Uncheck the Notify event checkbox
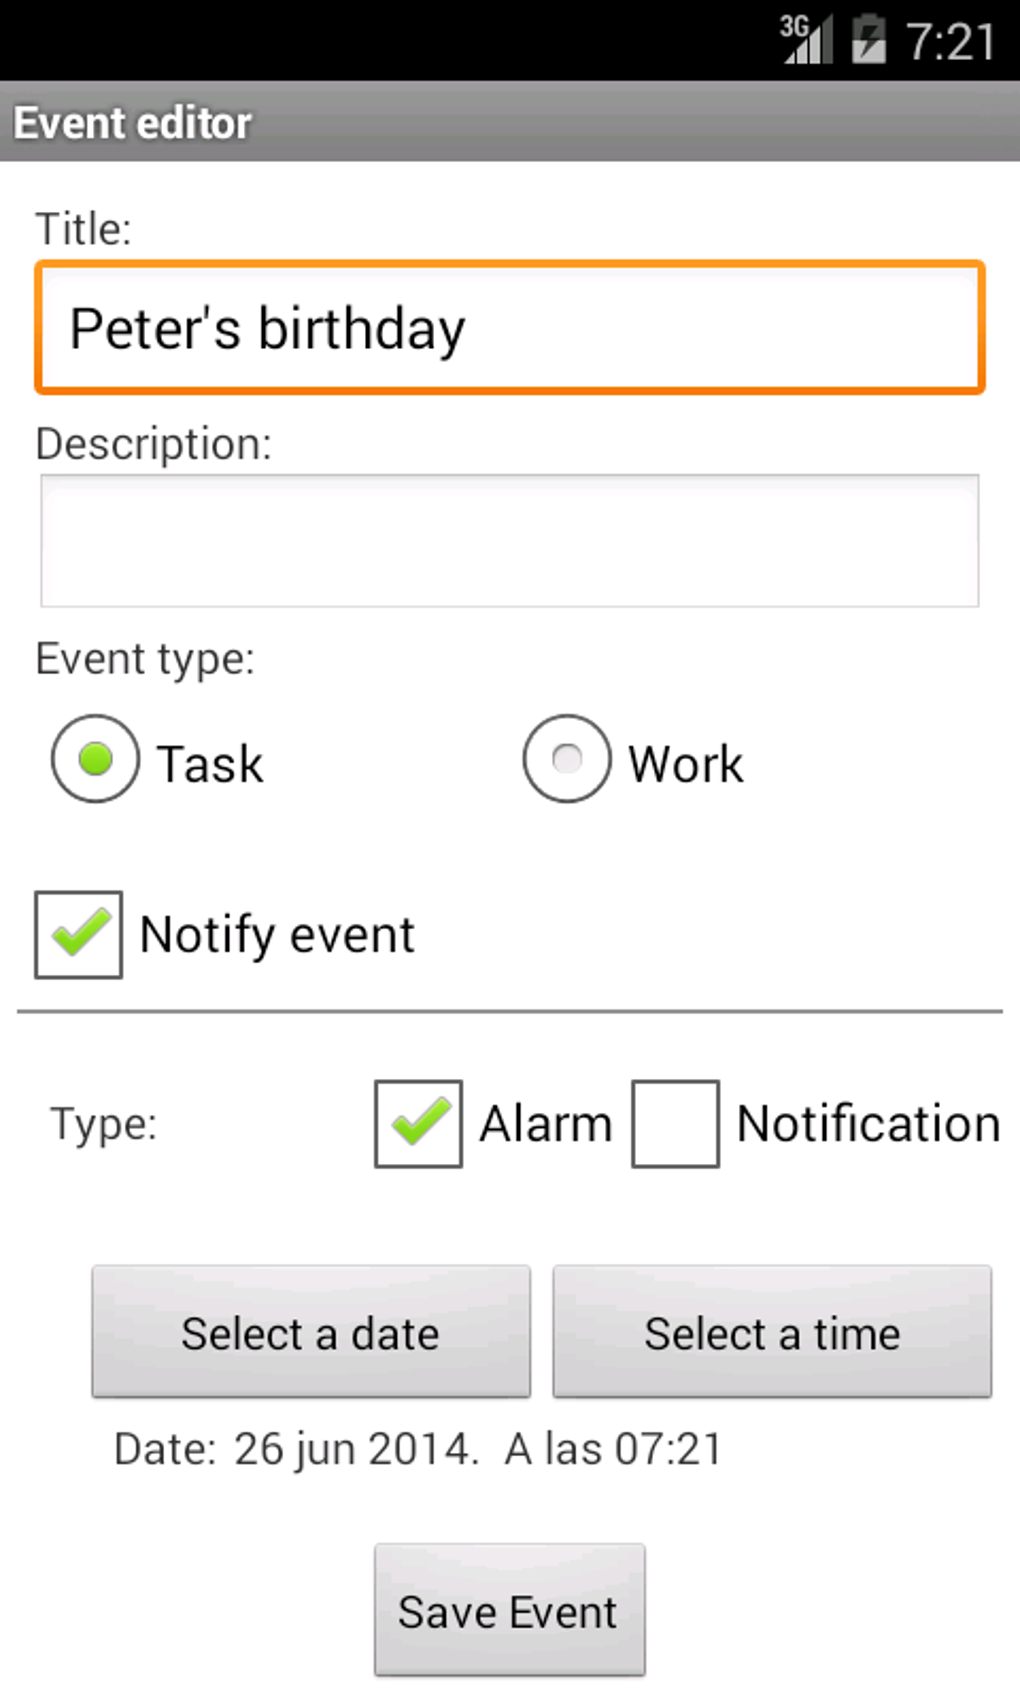This screenshot has height=1700, width=1020. tap(79, 935)
